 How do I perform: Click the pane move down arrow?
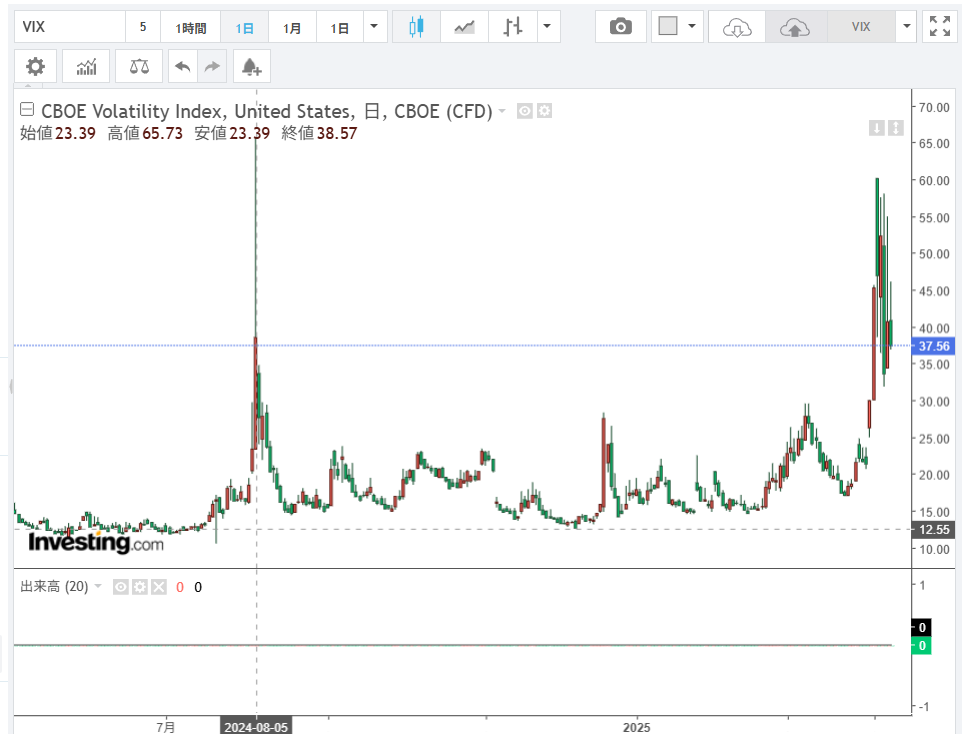877,128
